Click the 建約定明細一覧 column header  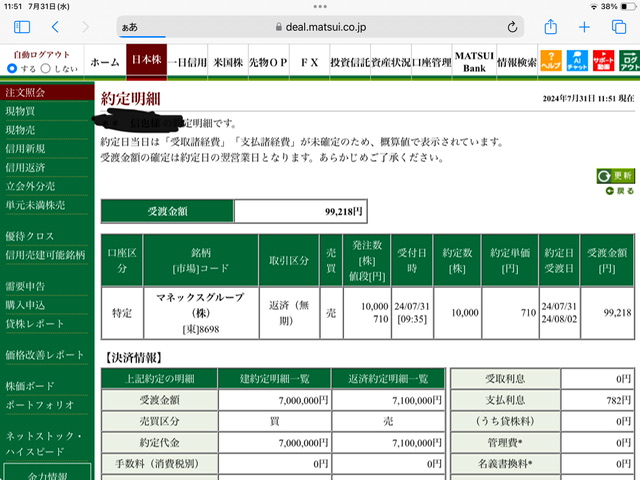coord(274,378)
